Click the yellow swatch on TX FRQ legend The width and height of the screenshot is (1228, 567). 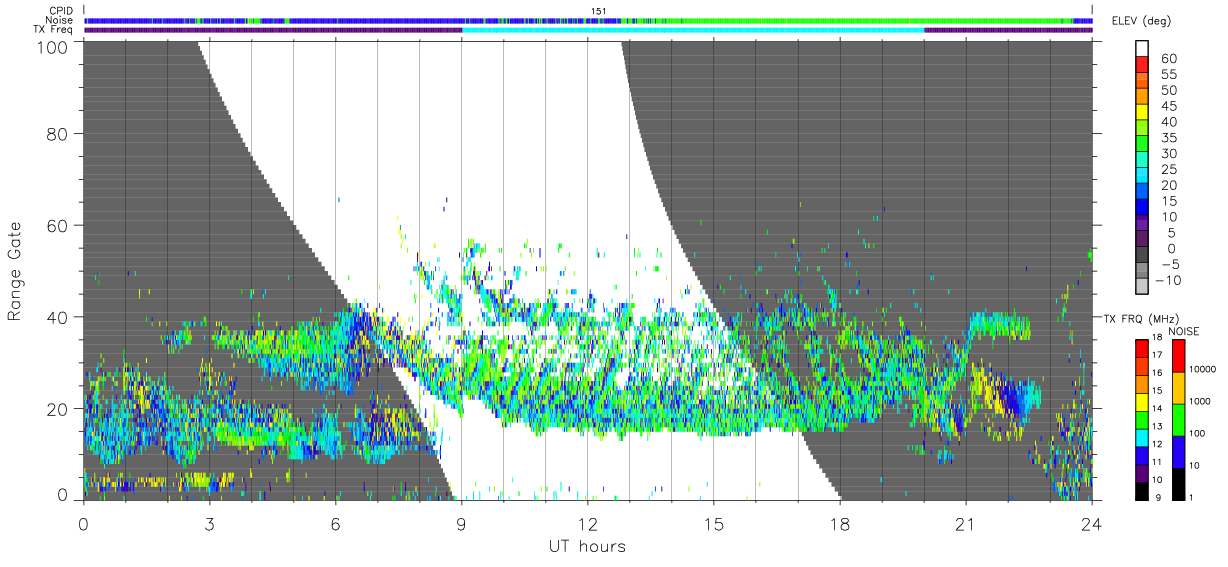click(1142, 400)
